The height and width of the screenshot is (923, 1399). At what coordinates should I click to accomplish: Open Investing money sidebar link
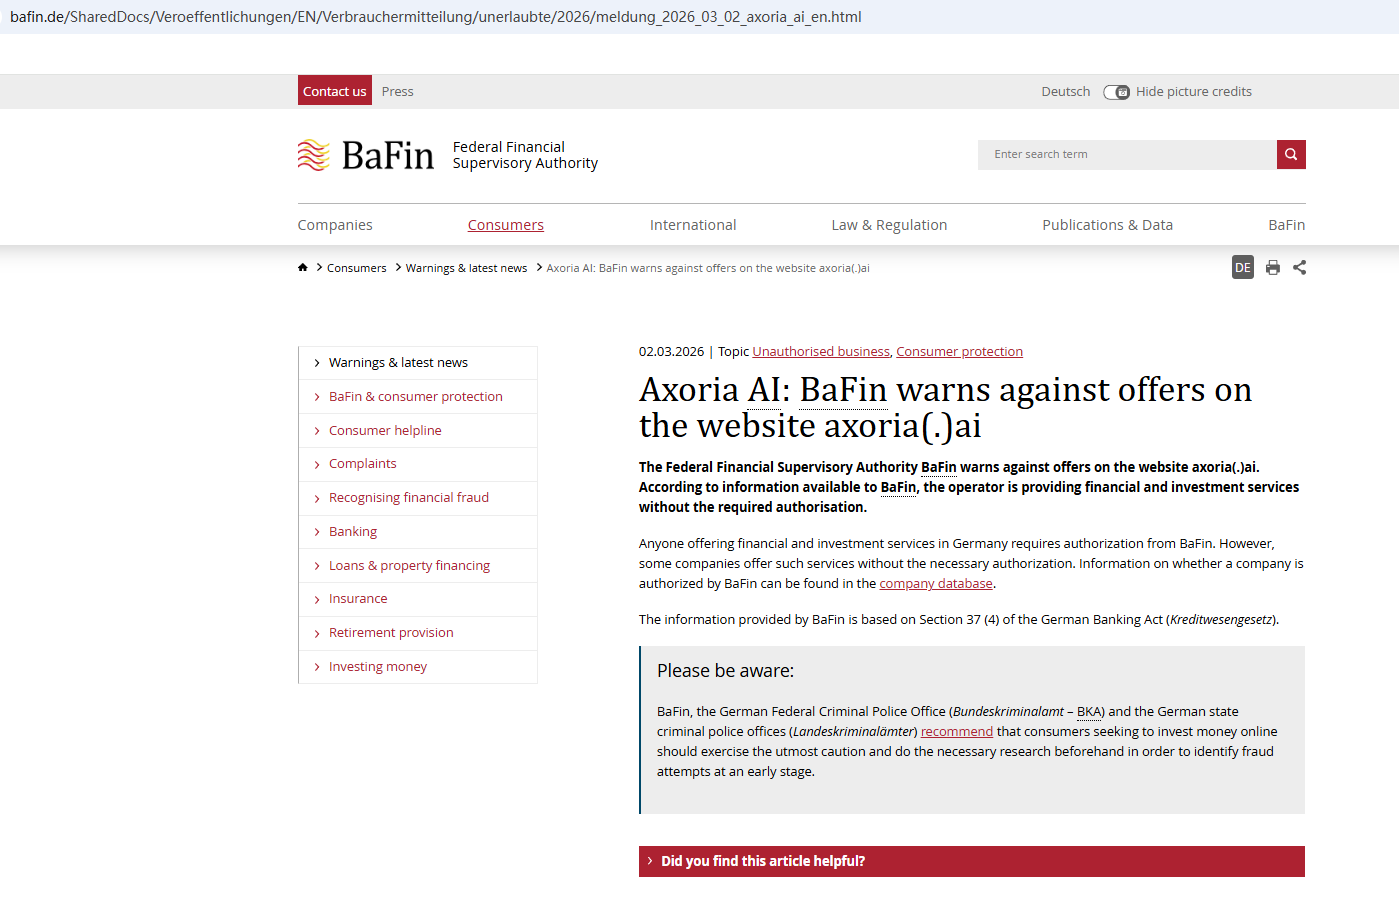378,667
